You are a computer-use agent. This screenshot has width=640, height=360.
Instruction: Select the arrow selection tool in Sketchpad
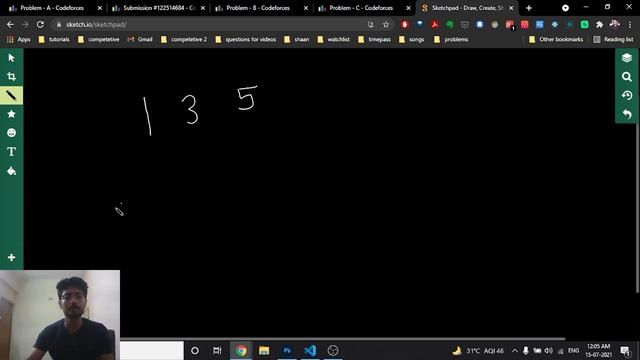pos(11,58)
